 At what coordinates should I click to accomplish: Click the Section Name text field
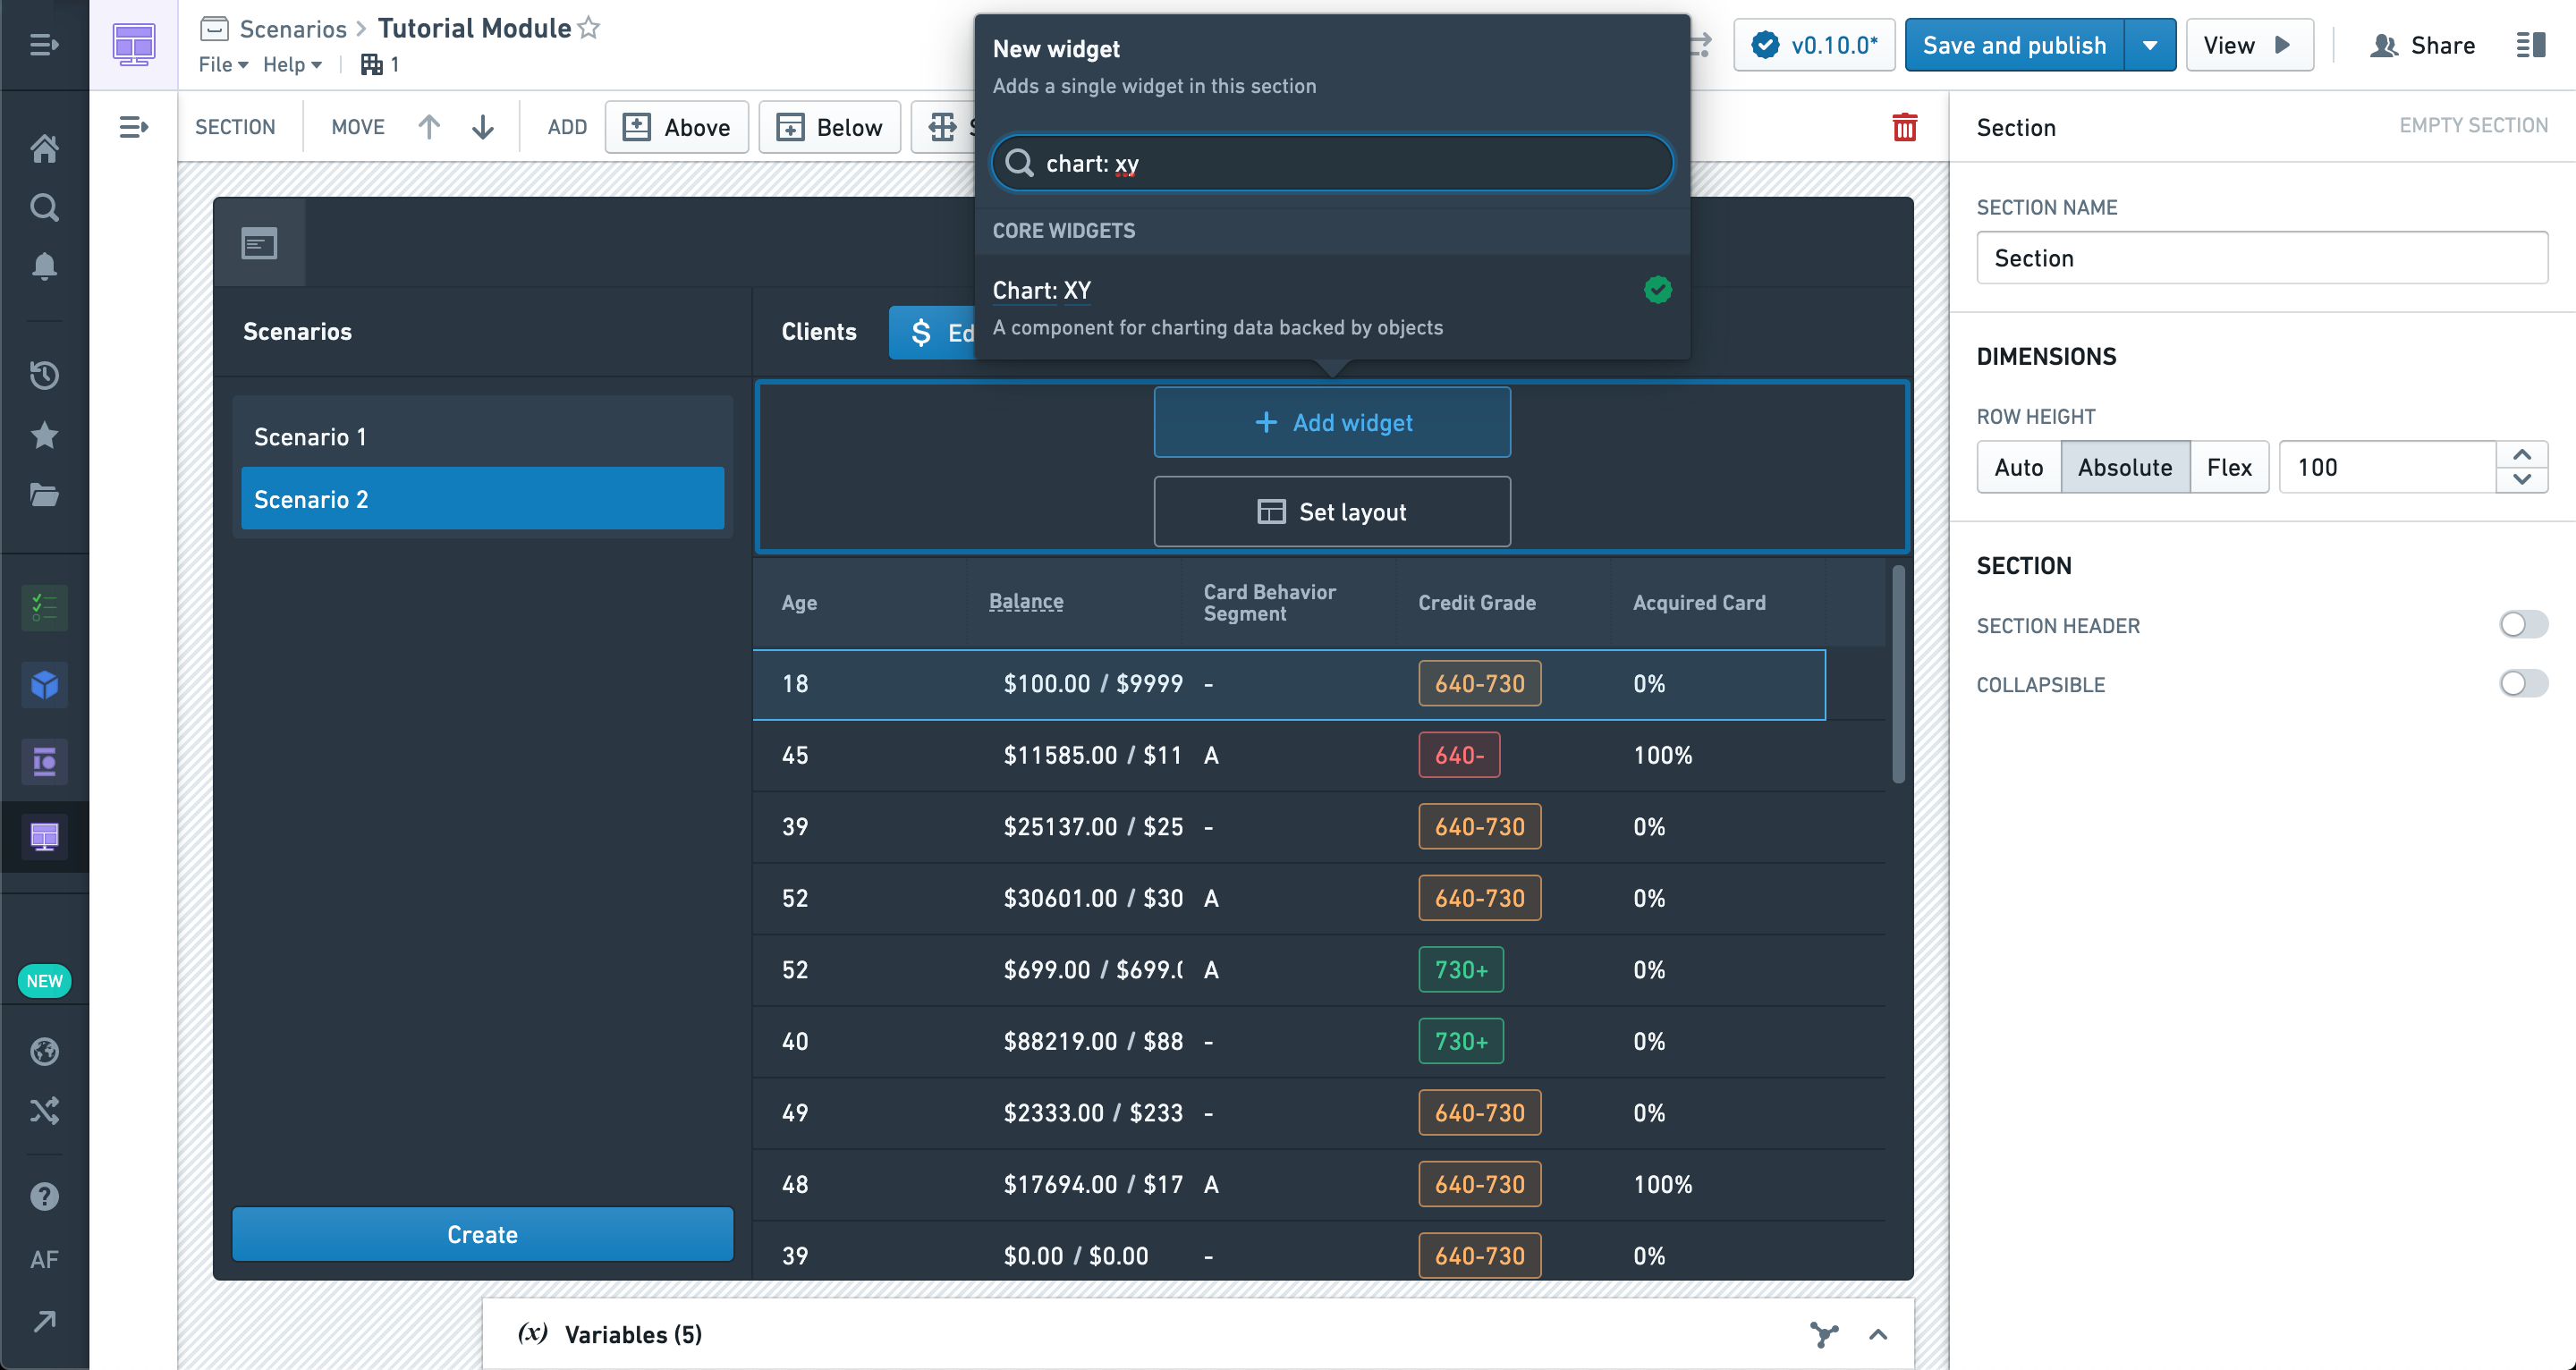tap(2262, 258)
